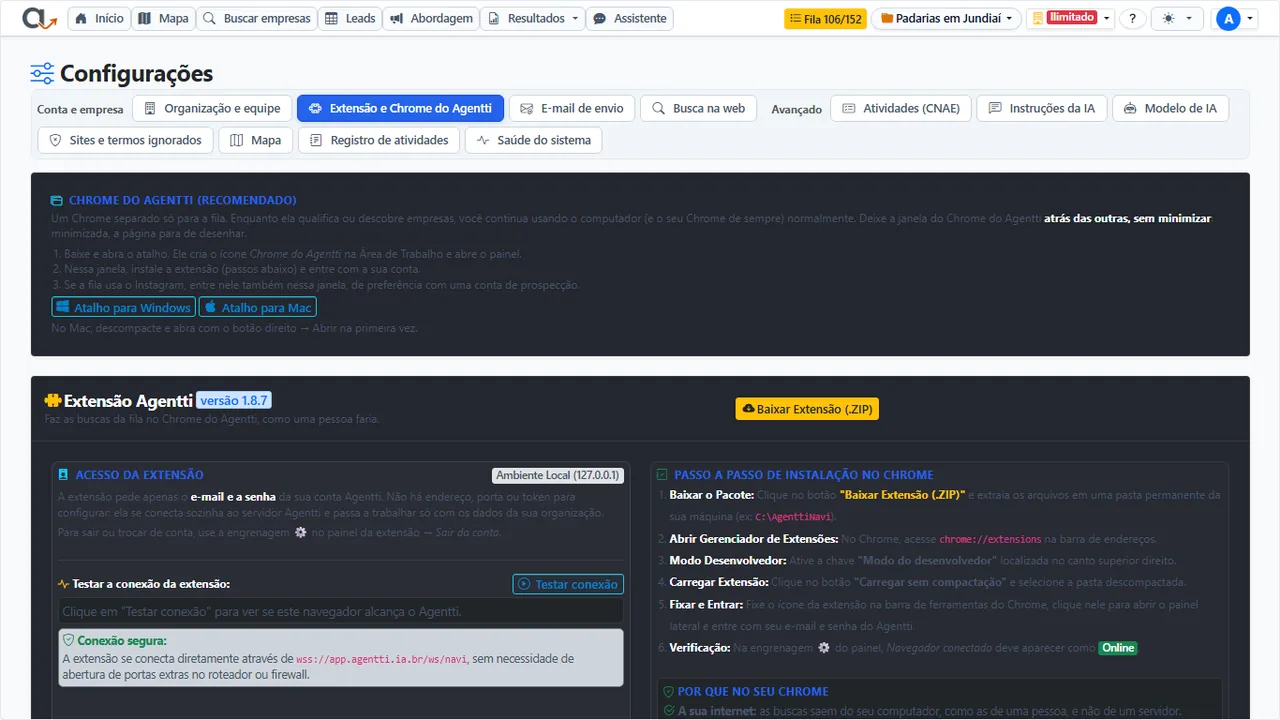
Task: Click the Fila 106/152 queue button
Action: (x=825, y=19)
